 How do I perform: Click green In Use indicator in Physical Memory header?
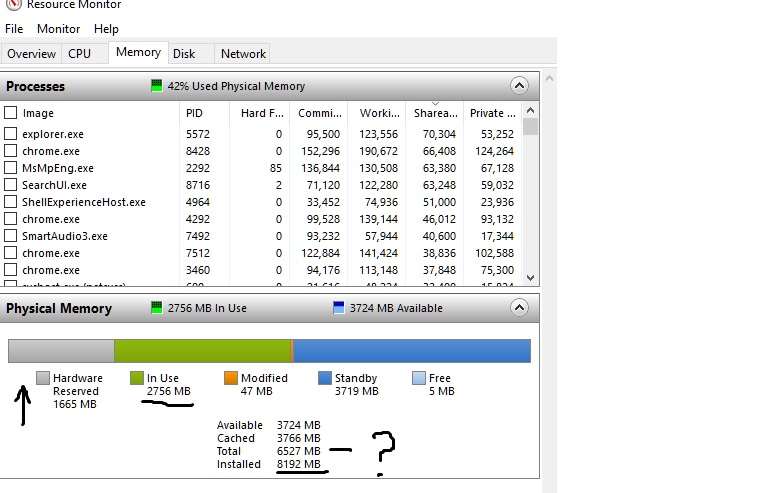pyautogui.click(x=156, y=308)
